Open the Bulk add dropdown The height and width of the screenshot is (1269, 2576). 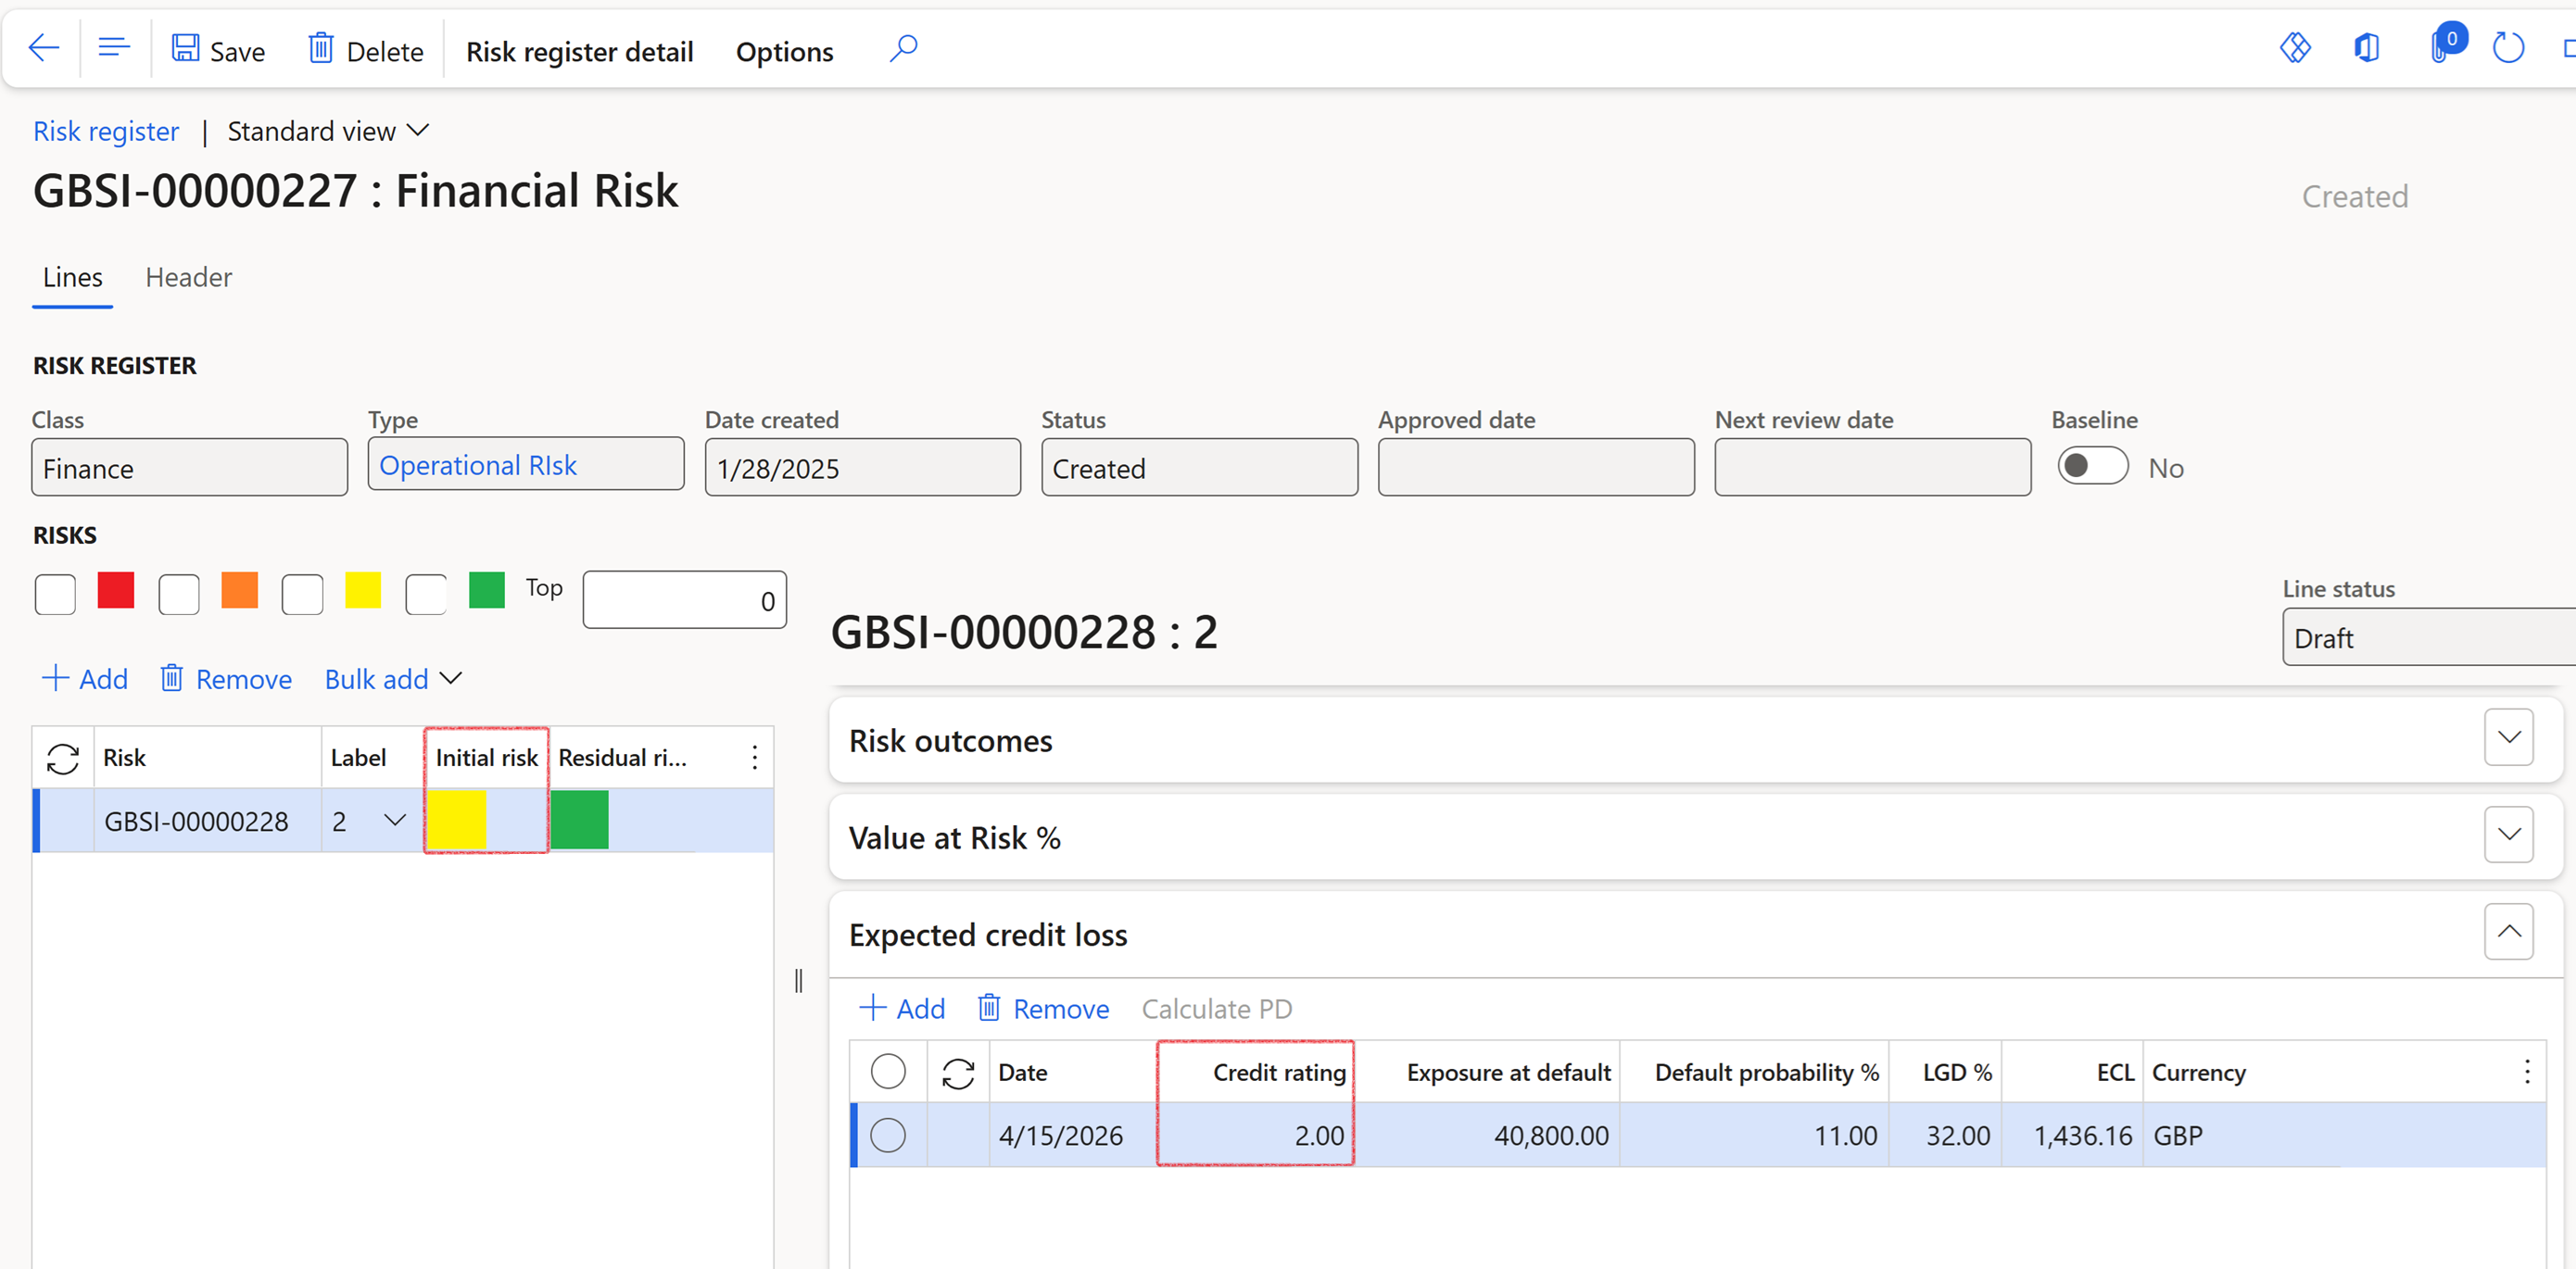[392, 679]
